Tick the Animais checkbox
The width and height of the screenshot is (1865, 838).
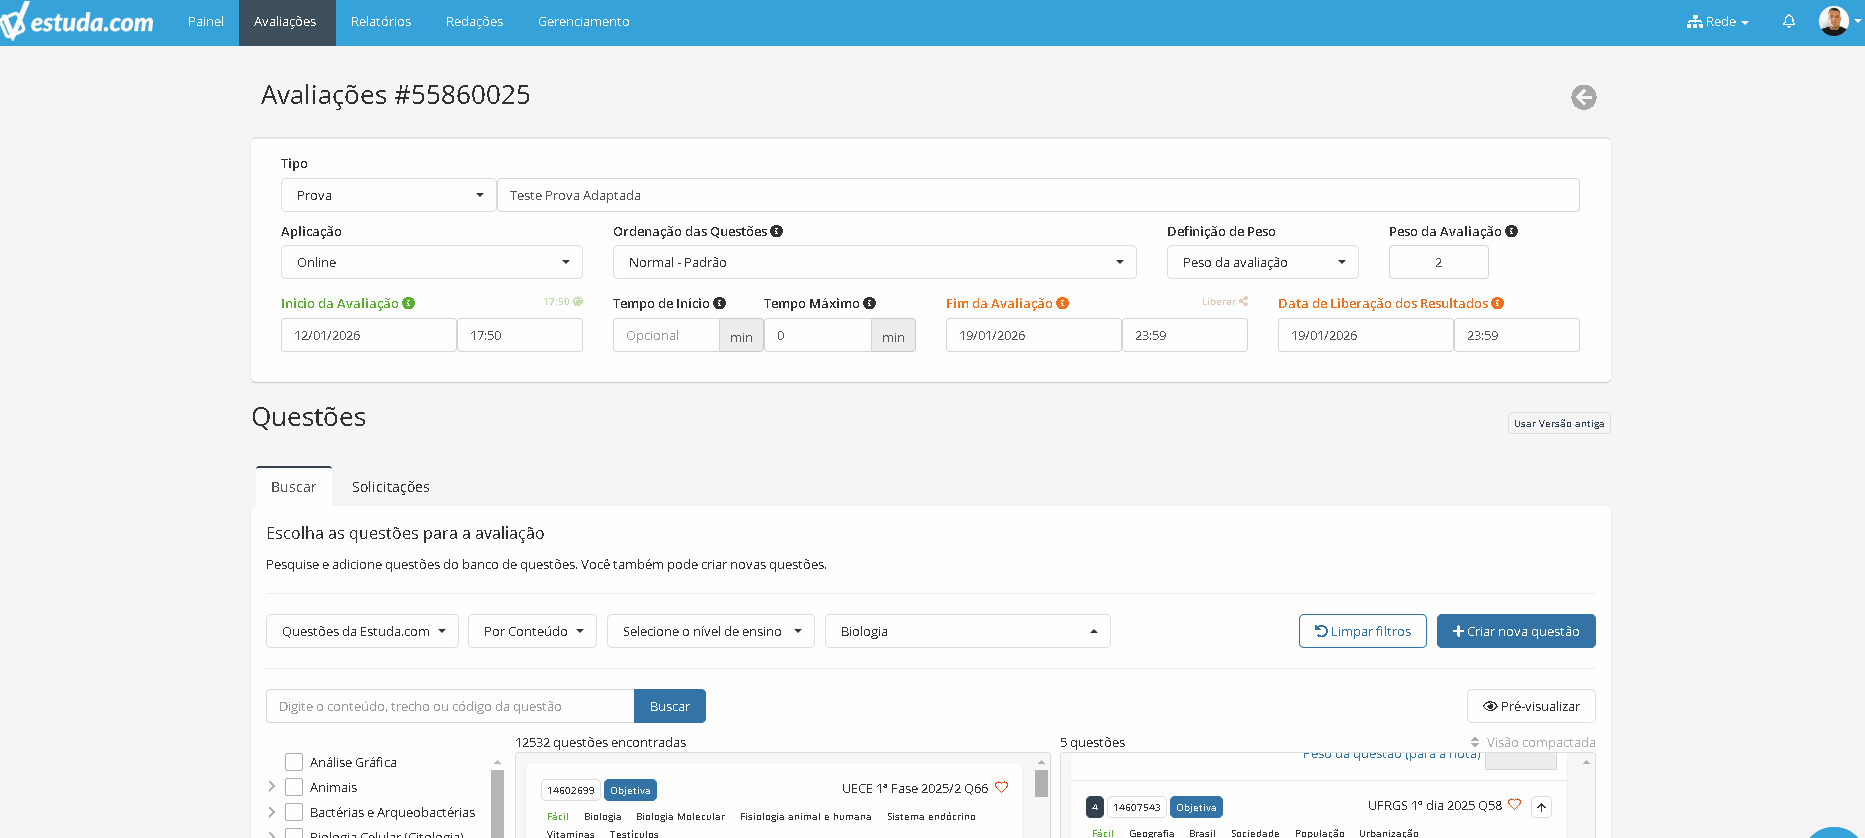click(294, 787)
